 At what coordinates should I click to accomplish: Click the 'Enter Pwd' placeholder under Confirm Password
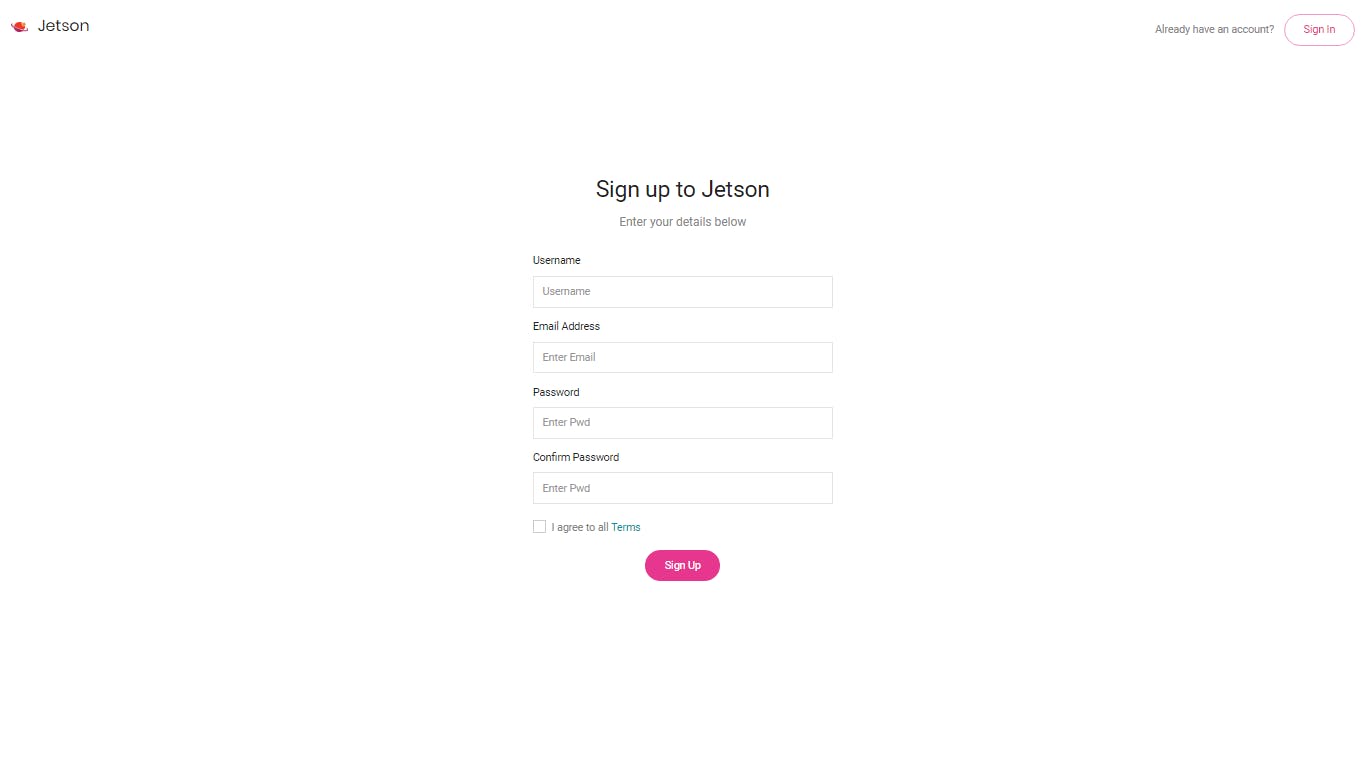coord(566,488)
